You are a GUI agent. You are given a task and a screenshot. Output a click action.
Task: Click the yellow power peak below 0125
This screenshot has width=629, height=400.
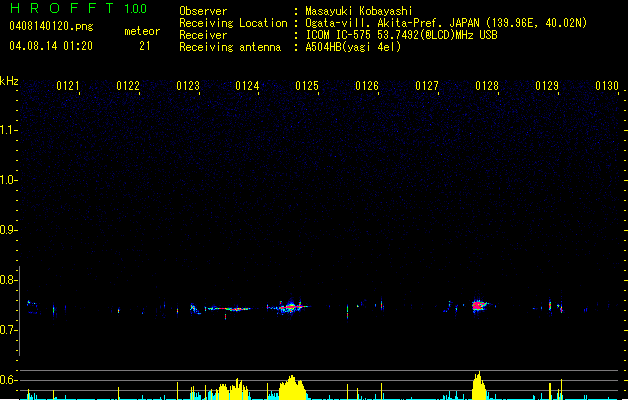tap(292, 388)
